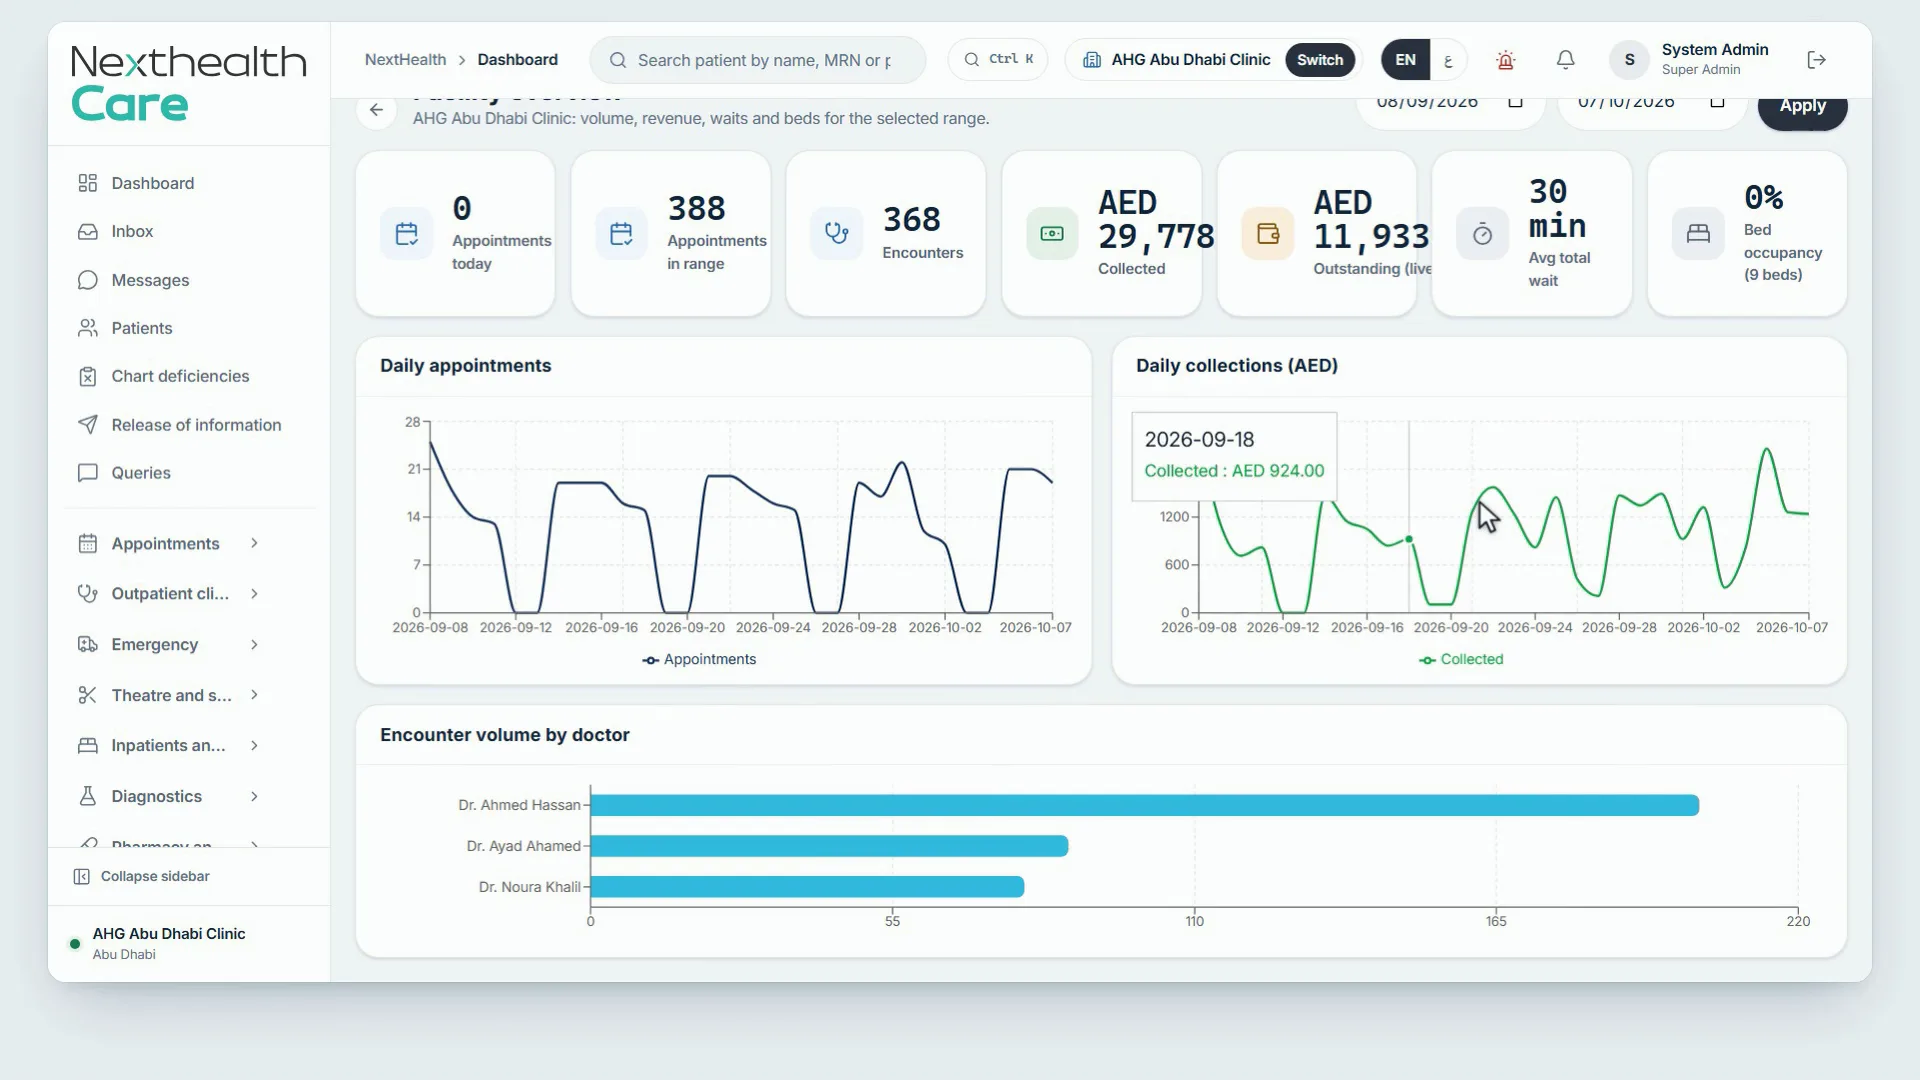Image resolution: width=1920 pixels, height=1080 pixels.
Task: Click the logout icon
Action: pos(1817,60)
